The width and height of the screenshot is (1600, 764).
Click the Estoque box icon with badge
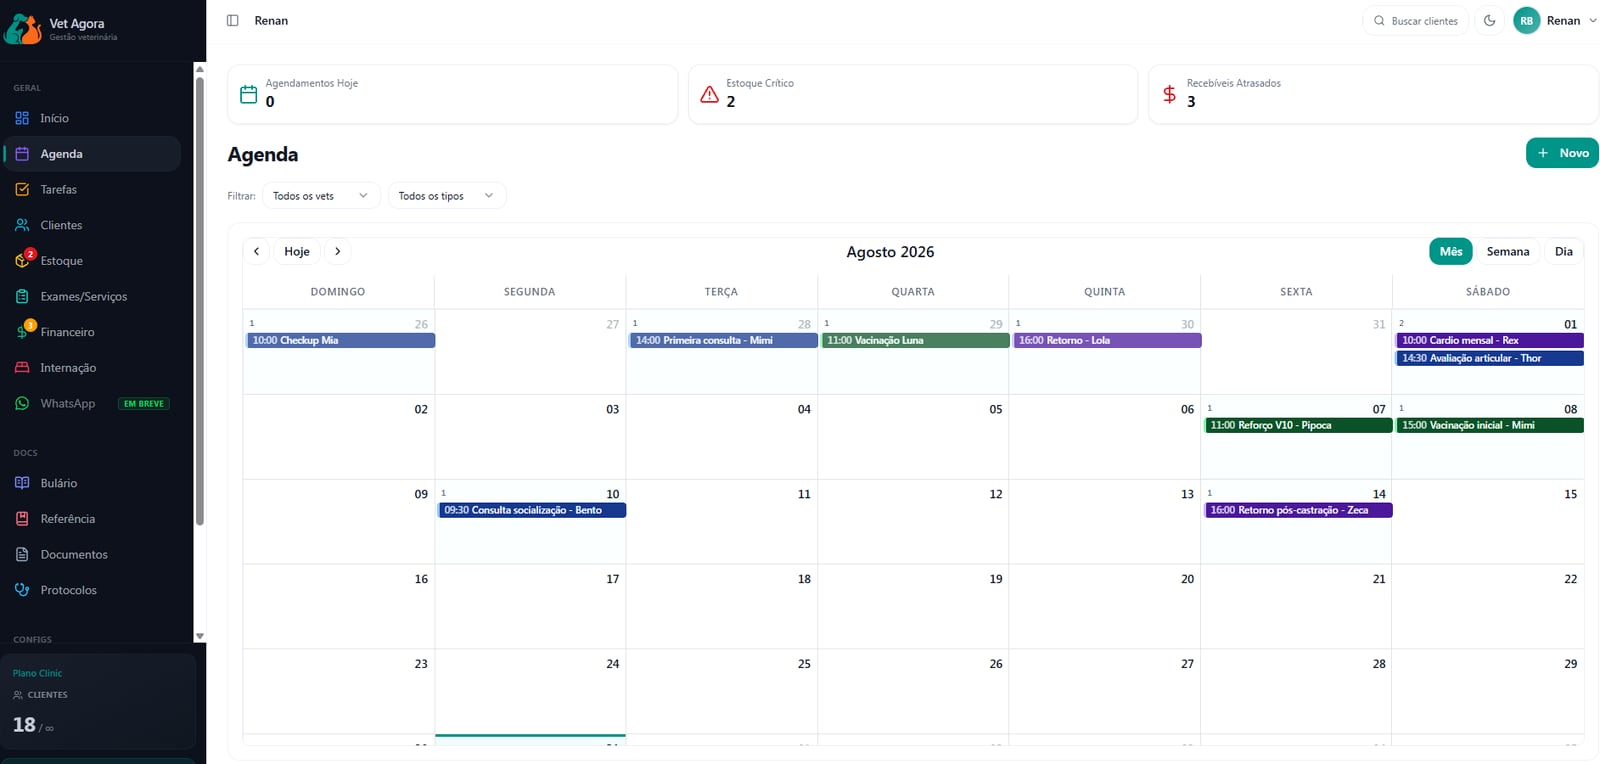(x=24, y=259)
